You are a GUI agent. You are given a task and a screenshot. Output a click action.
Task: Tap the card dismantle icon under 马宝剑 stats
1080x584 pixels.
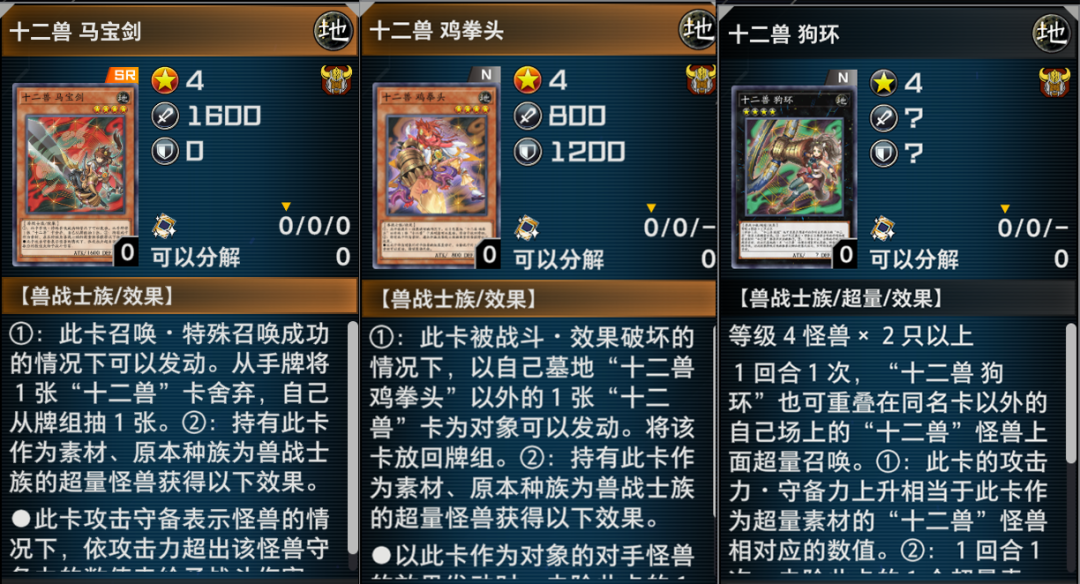(164, 226)
